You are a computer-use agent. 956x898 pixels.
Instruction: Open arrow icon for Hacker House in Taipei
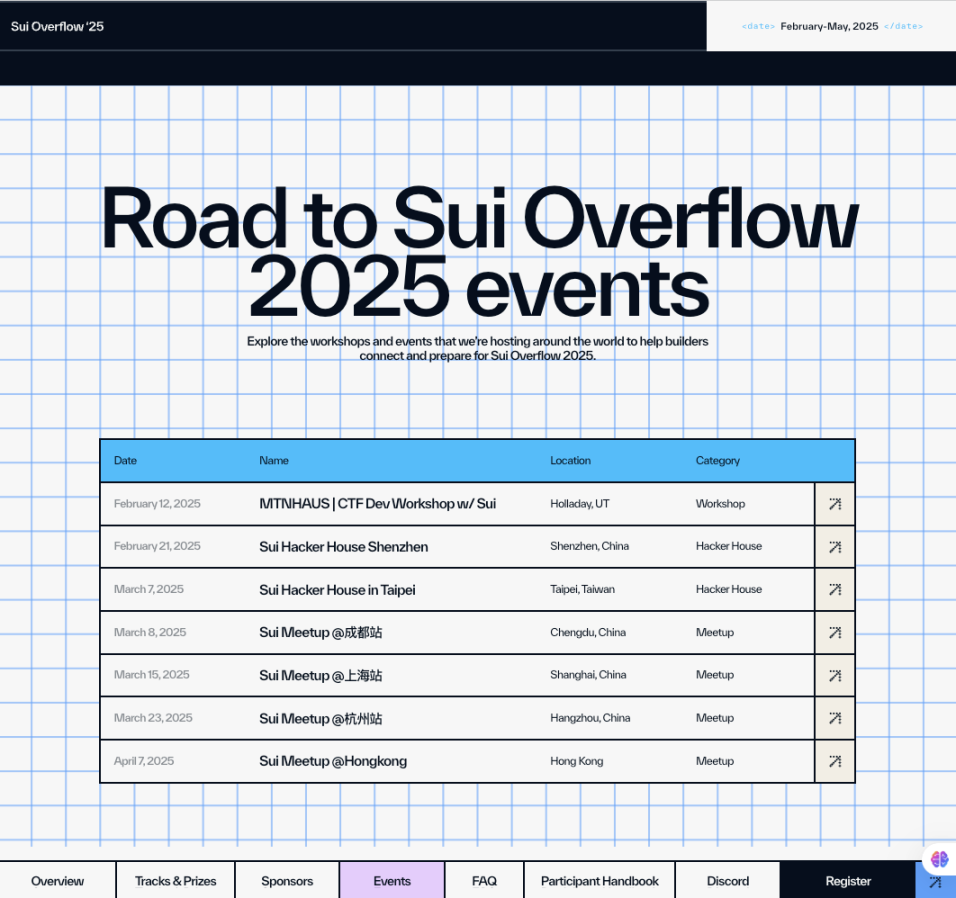[x=834, y=590]
